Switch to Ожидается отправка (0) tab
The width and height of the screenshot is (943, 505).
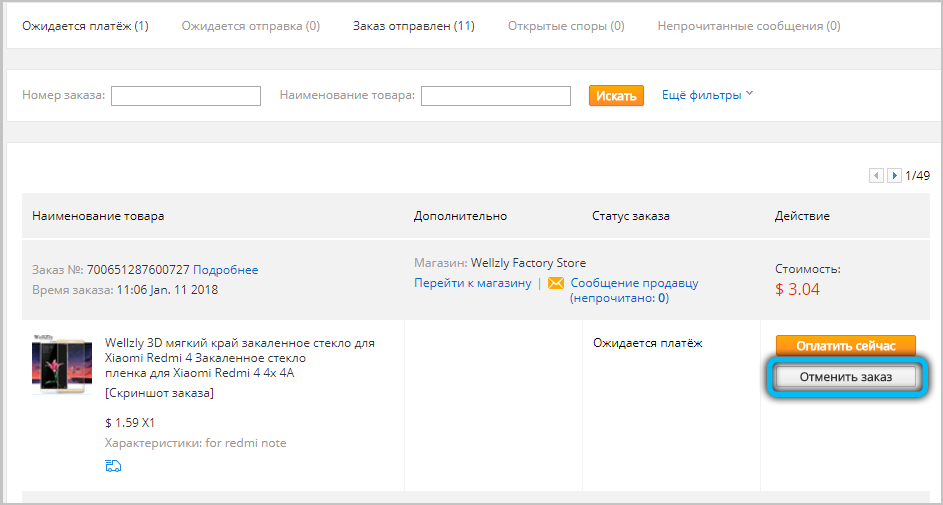[x=250, y=25]
